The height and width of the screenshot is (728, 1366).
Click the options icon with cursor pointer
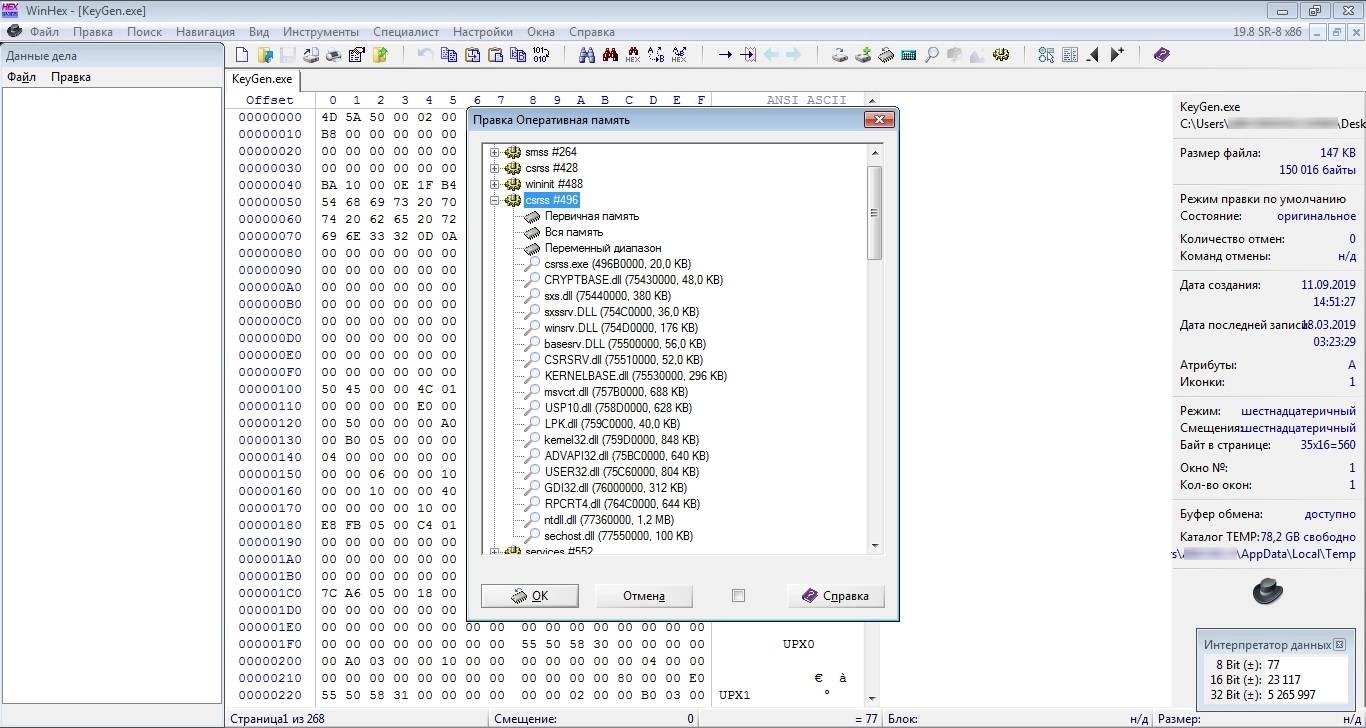[x=1046, y=55]
